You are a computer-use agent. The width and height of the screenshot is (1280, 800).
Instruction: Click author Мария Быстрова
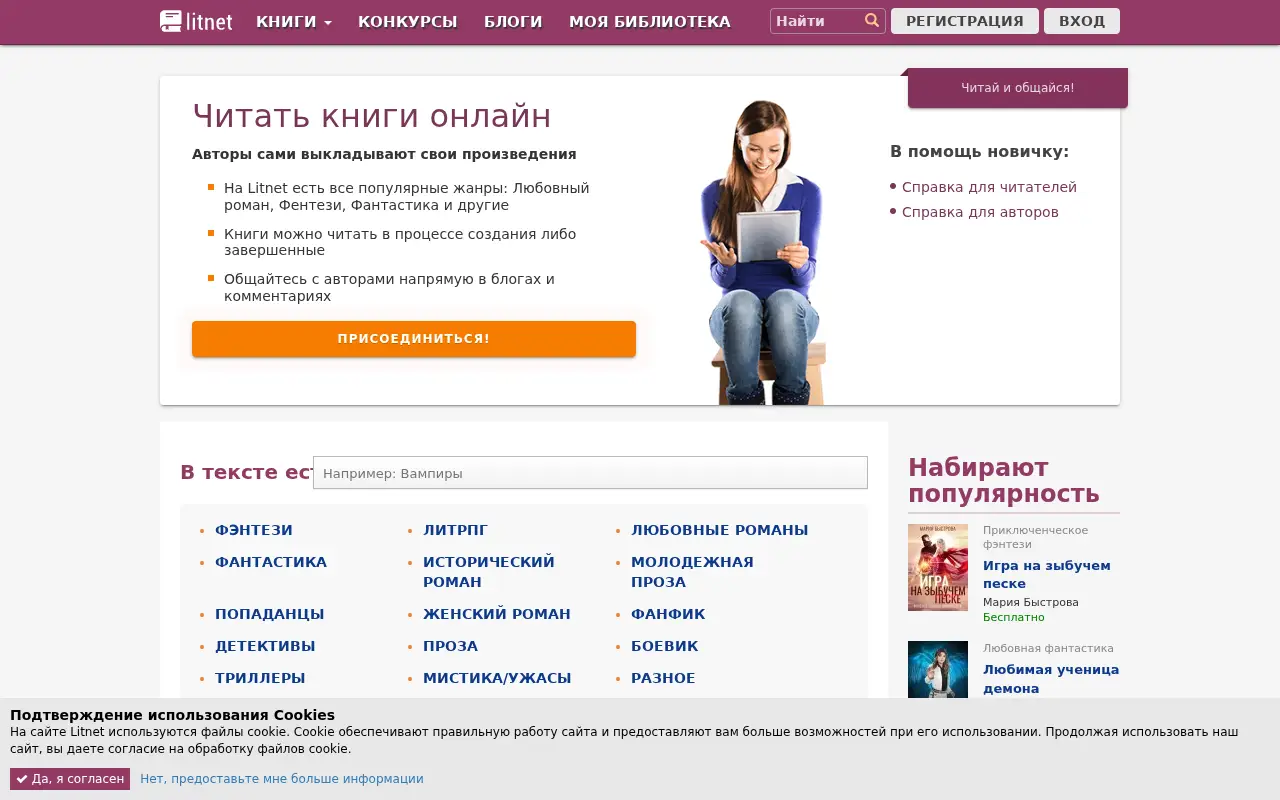coord(1031,602)
